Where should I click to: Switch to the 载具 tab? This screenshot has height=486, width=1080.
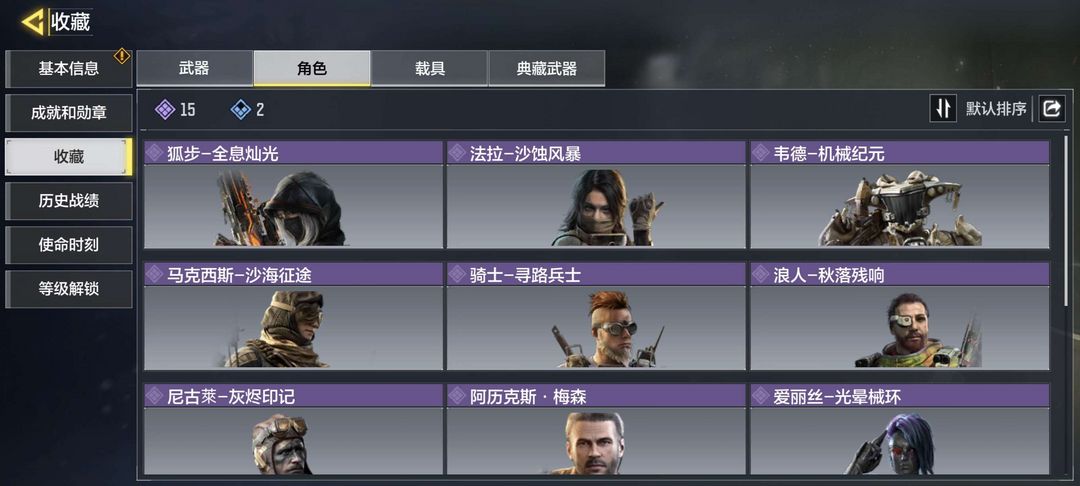430,68
